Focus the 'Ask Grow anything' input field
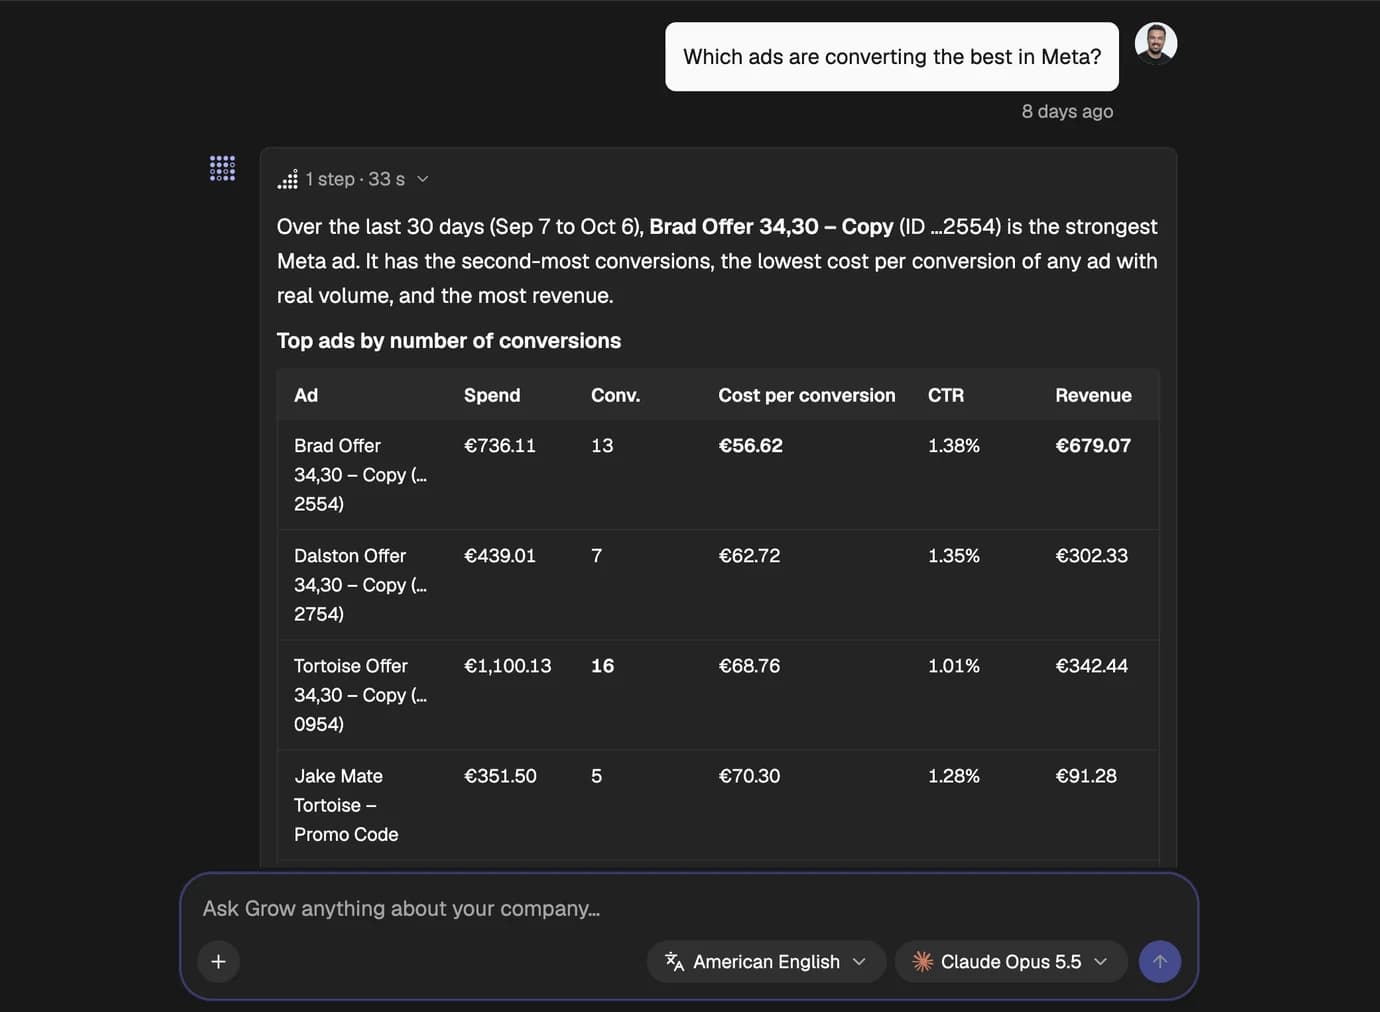The height and width of the screenshot is (1012, 1380). [x=688, y=908]
